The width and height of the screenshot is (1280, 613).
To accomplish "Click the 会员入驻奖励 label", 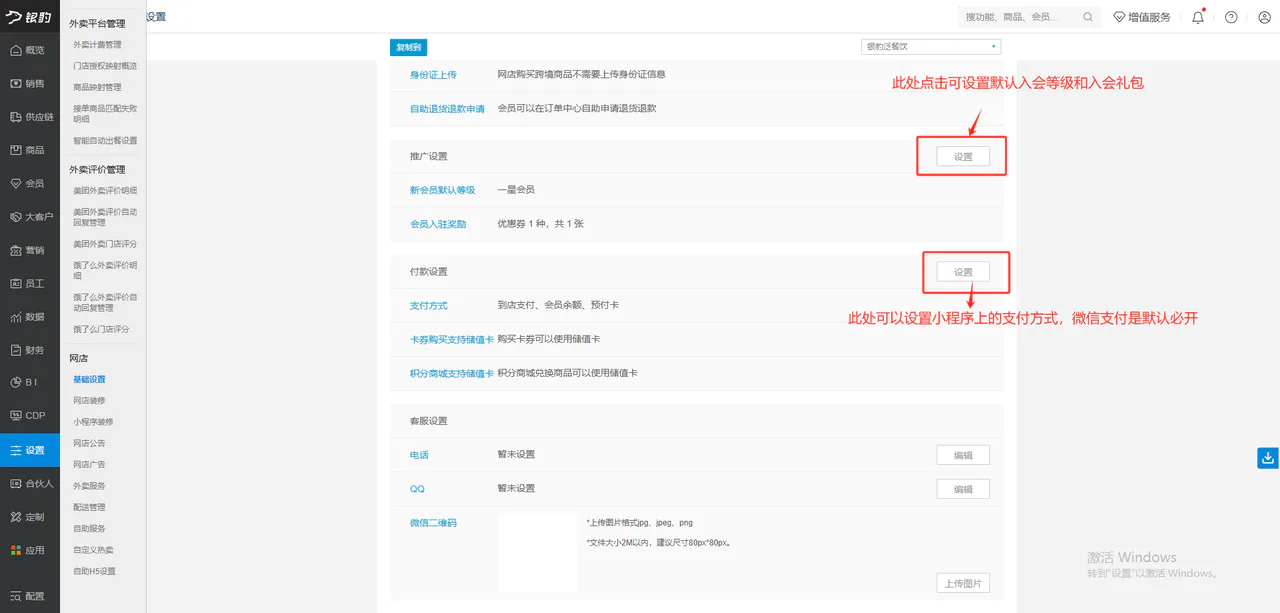I will (x=438, y=224).
